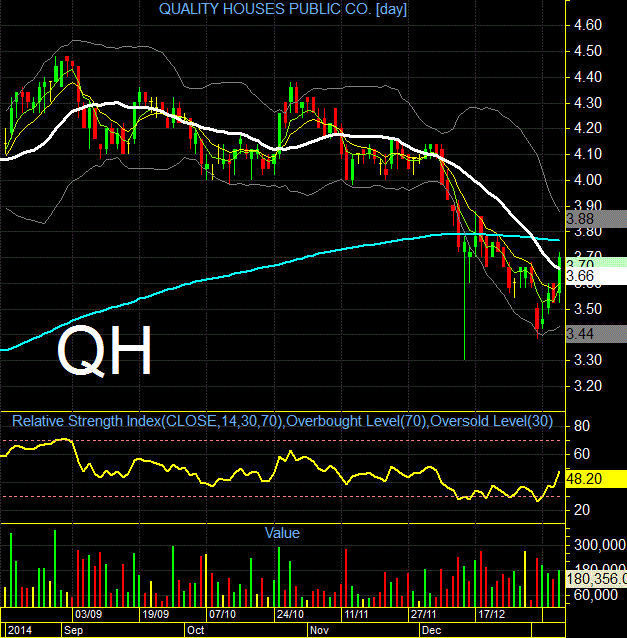This screenshot has height=638, width=627.
Task: Click the 11/11 date marker
Action: (x=356, y=614)
